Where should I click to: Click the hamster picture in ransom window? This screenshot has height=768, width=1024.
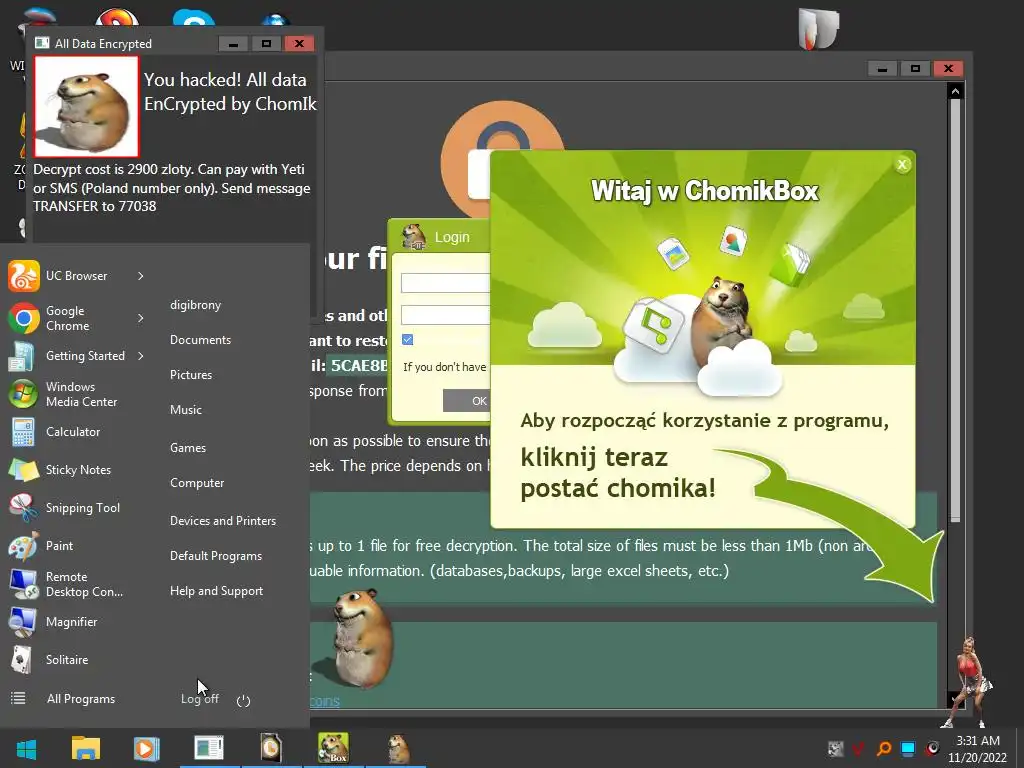[x=86, y=106]
